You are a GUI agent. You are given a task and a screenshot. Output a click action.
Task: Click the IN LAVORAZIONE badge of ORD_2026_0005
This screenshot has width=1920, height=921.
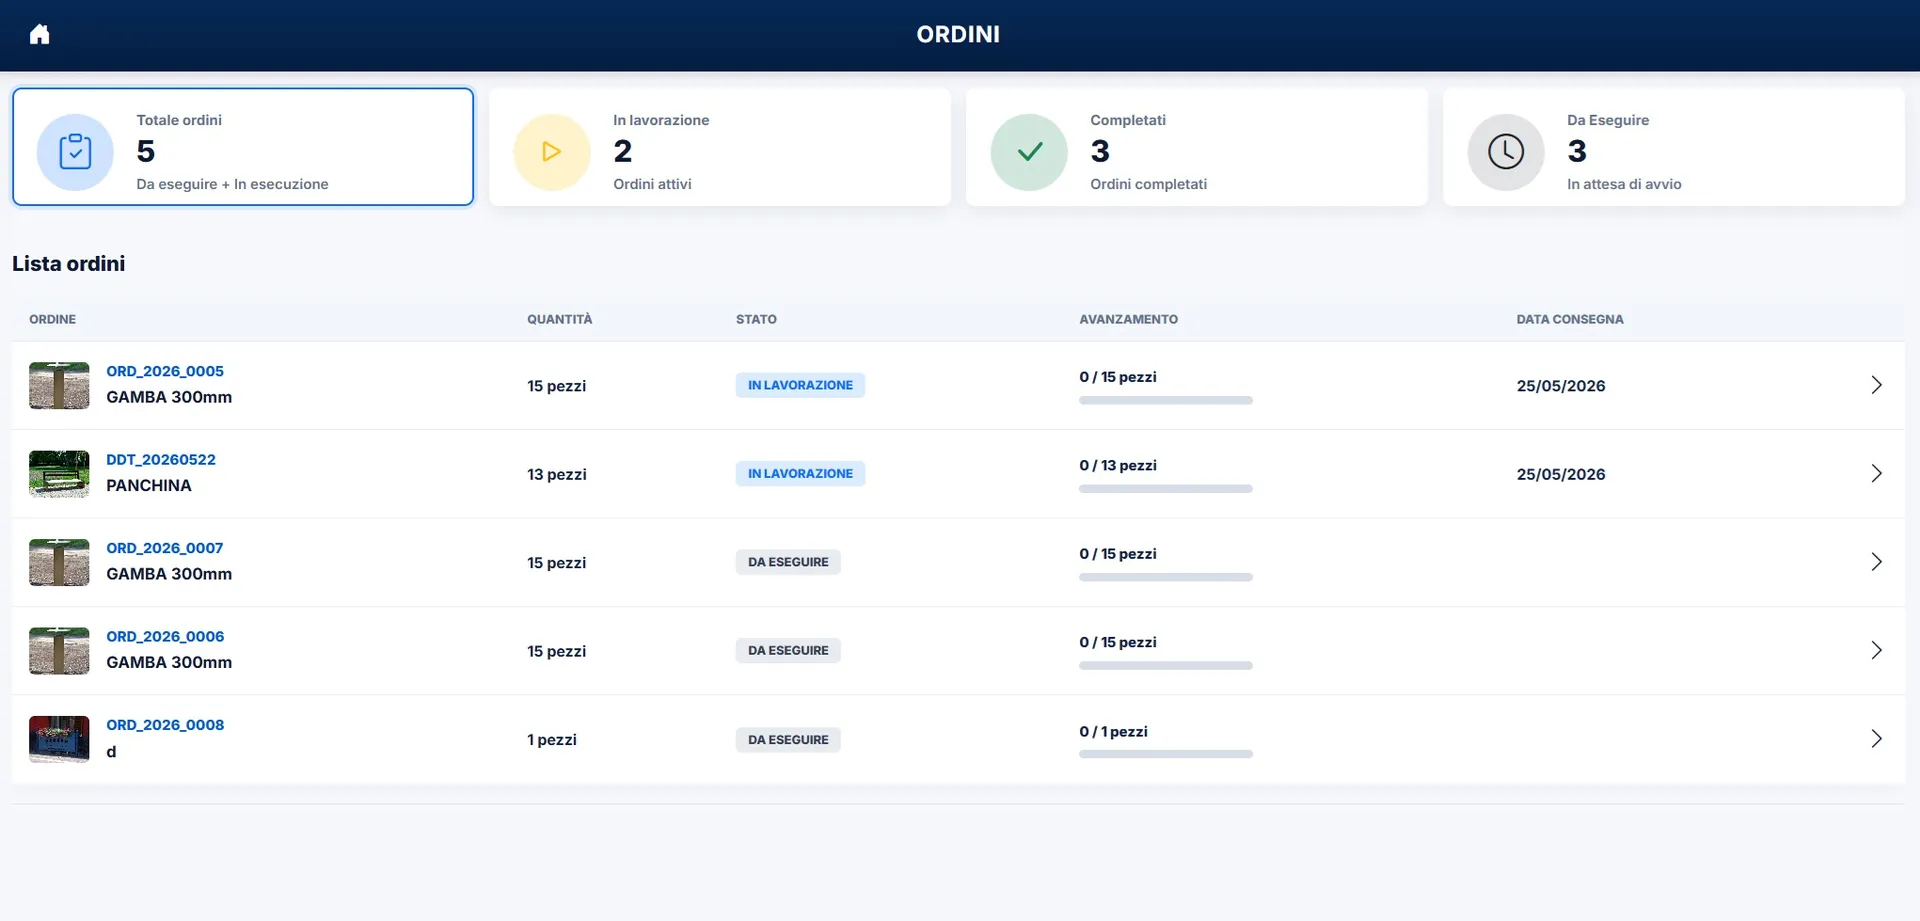pos(800,385)
